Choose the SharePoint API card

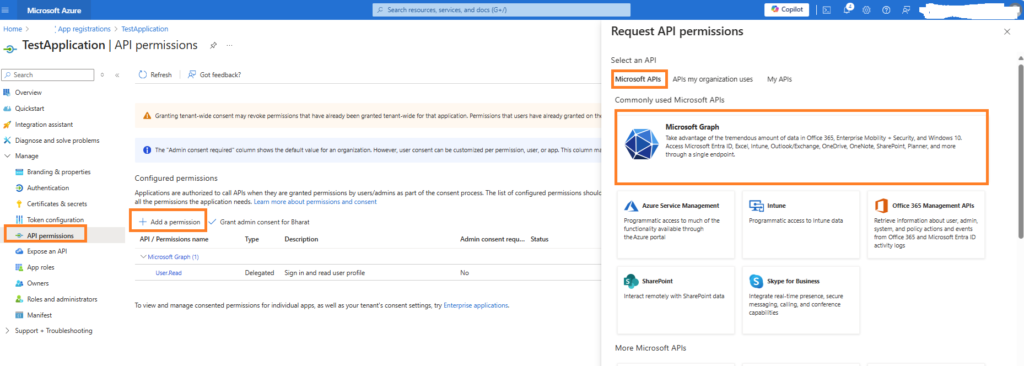tap(676, 300)
